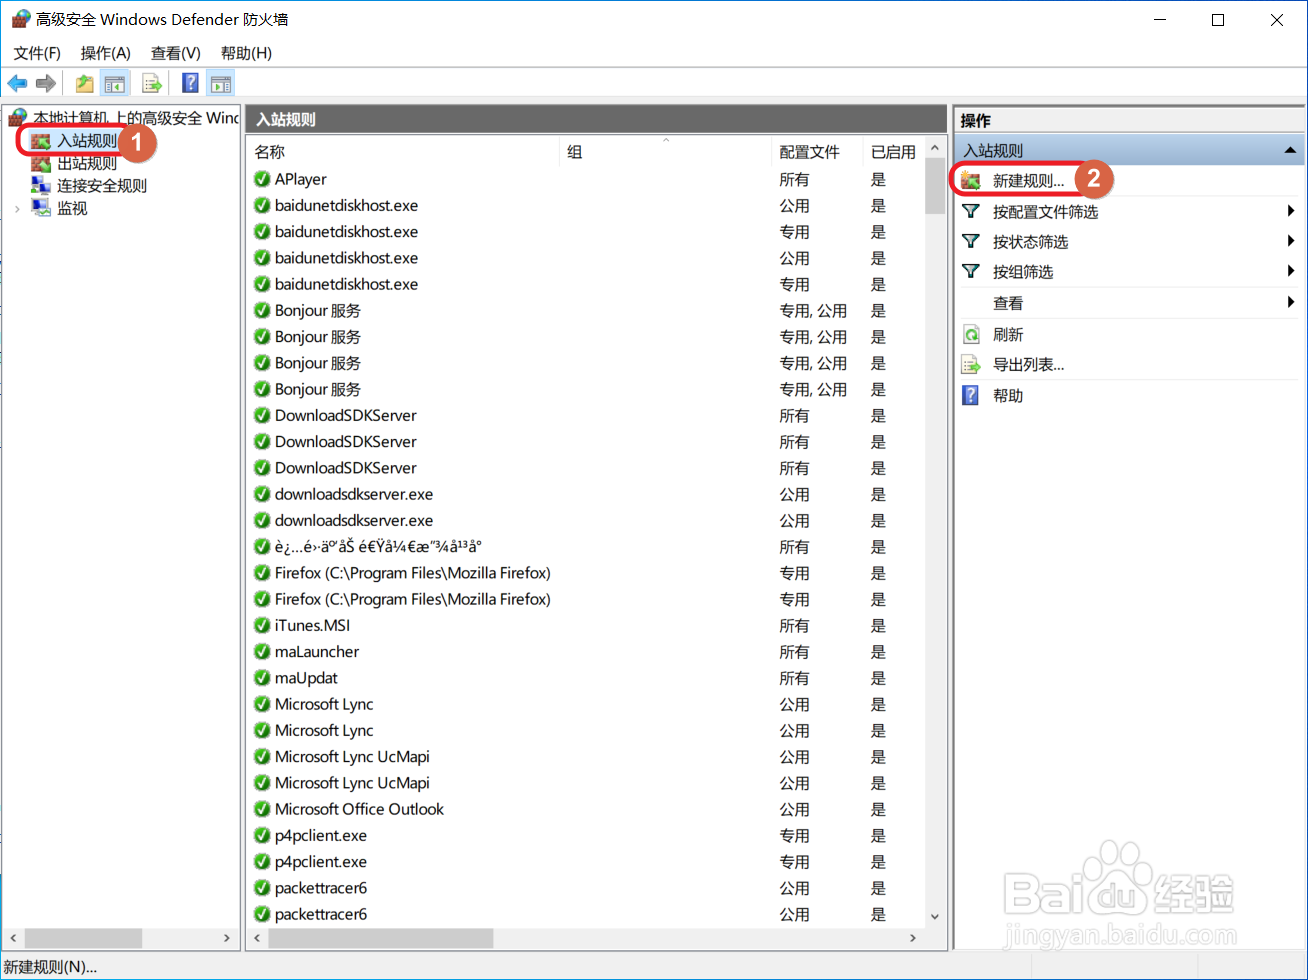Toggle the show/hide console tree toolbar icon
This screenshot has width=1308, height=980.
click(x=115, y=83)
